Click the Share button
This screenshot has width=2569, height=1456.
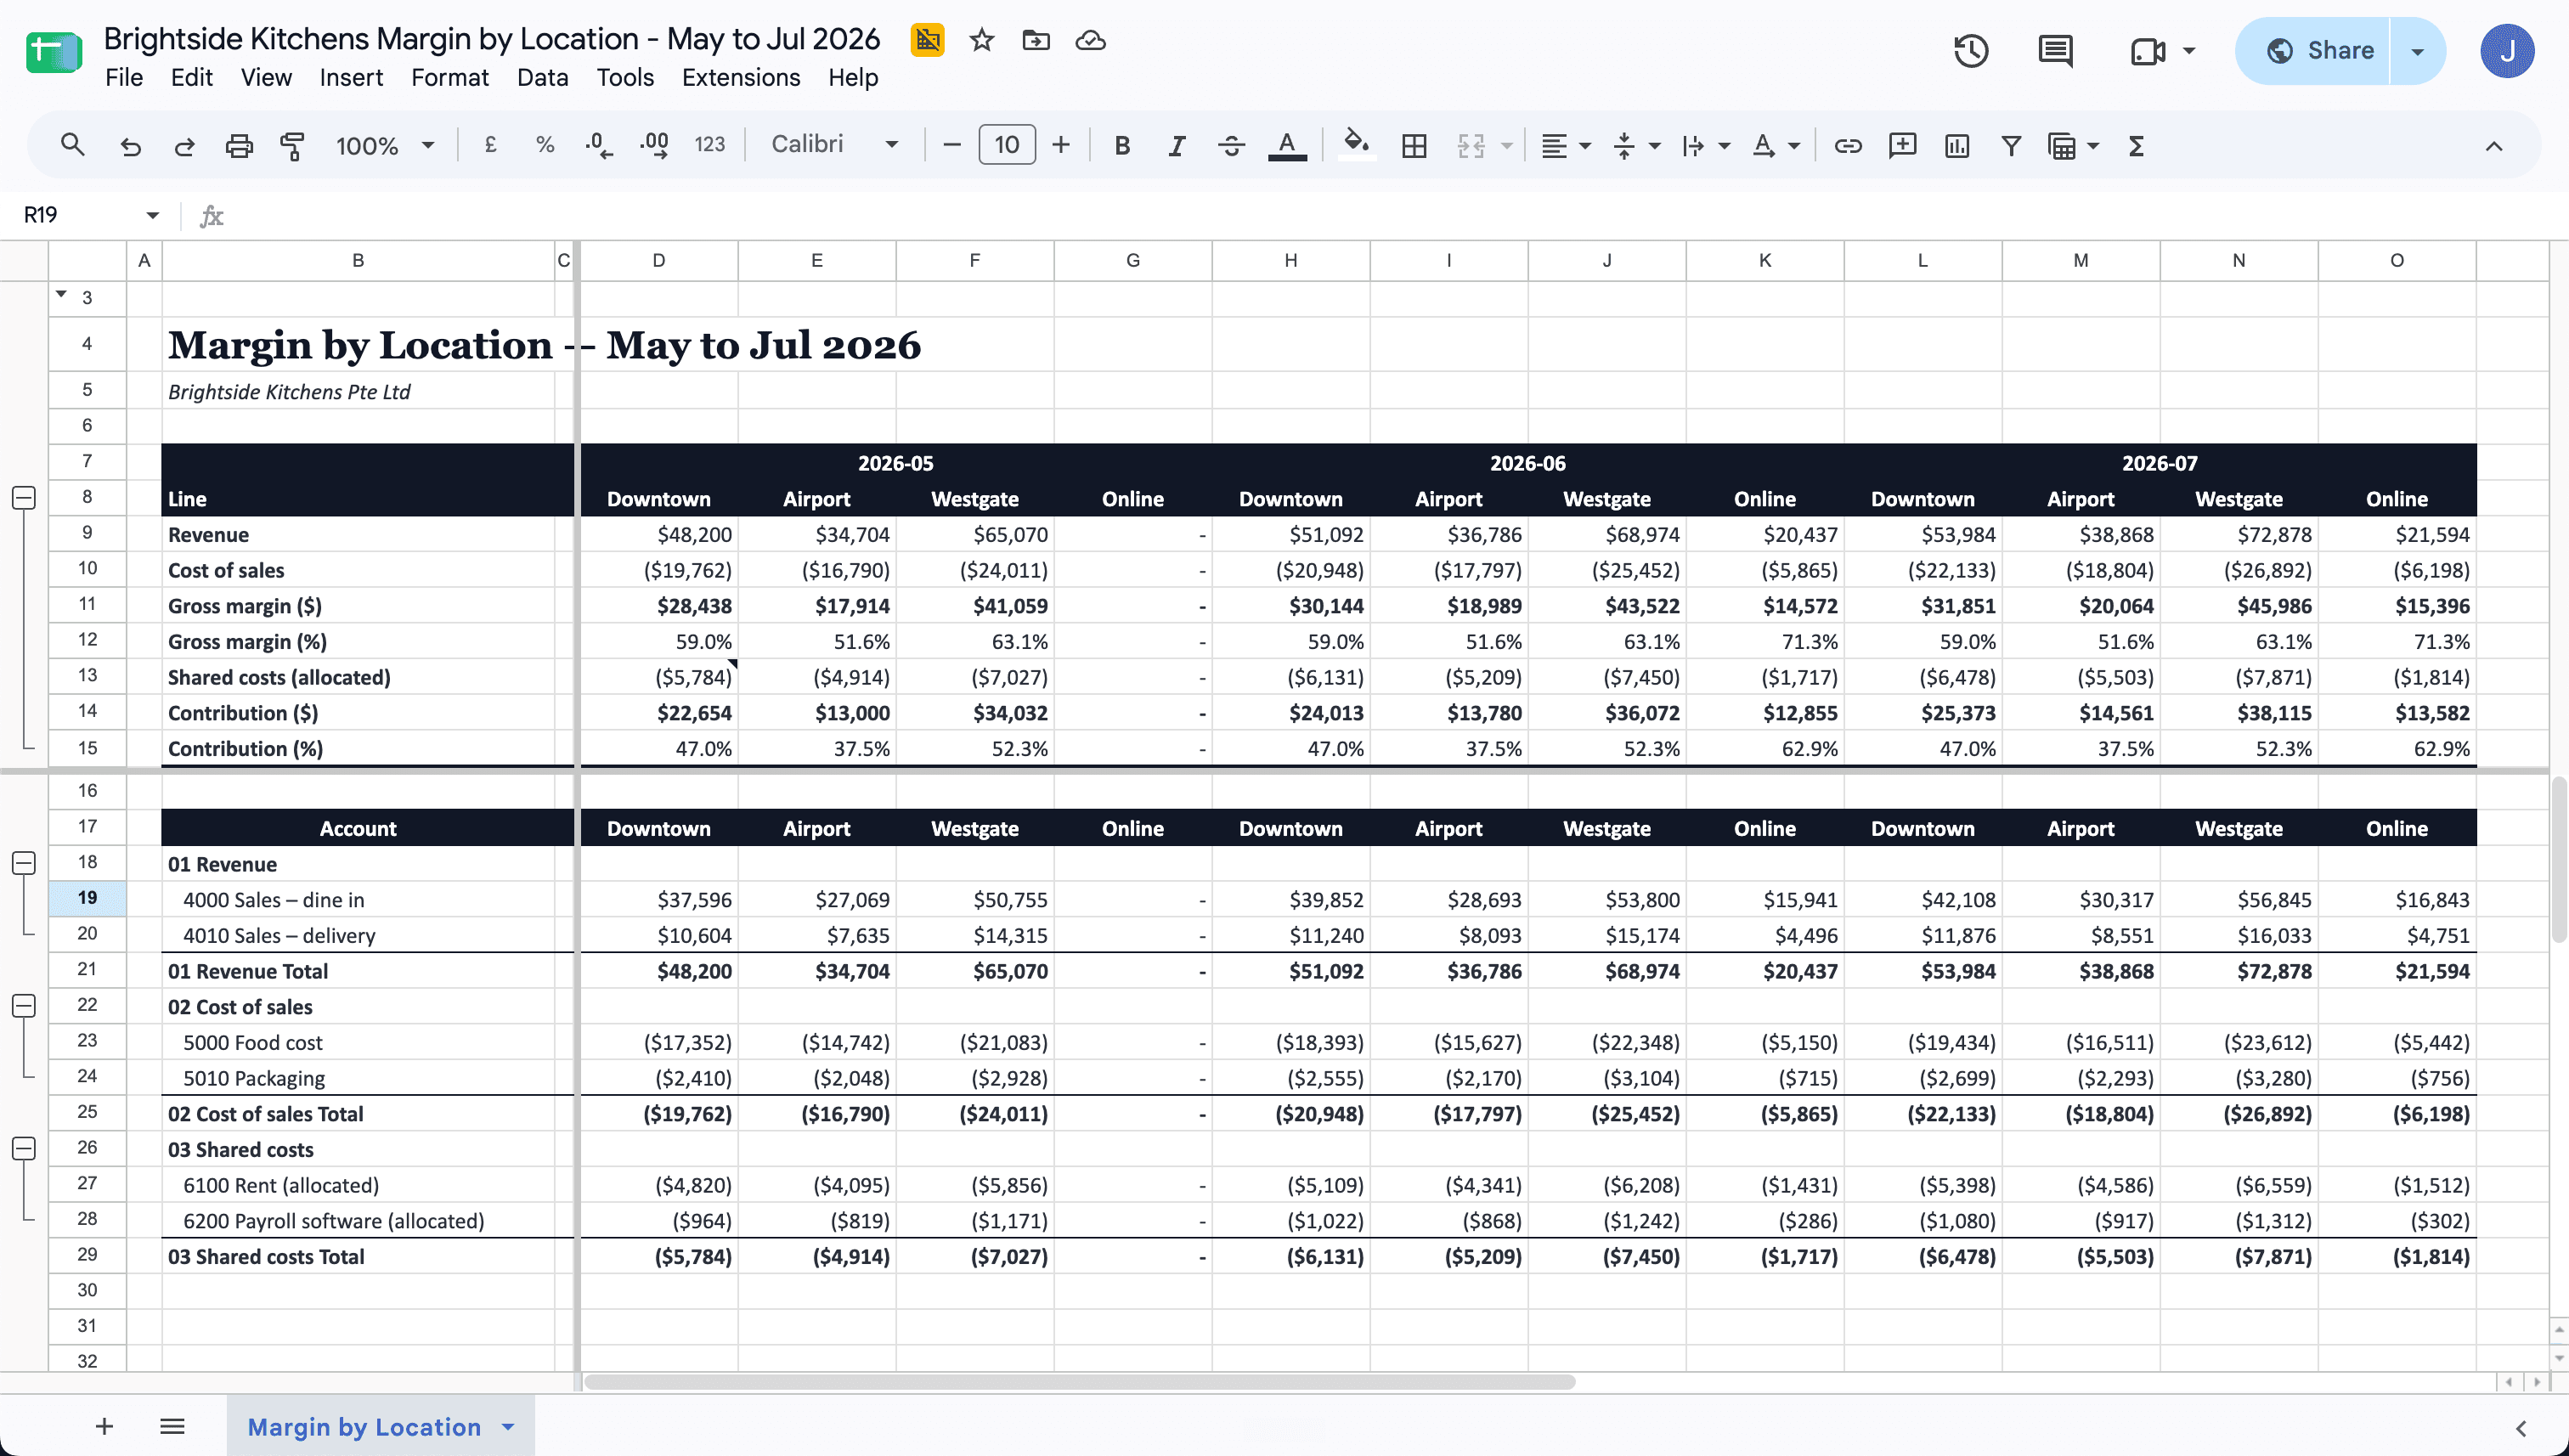click(x=2313, y=50)
